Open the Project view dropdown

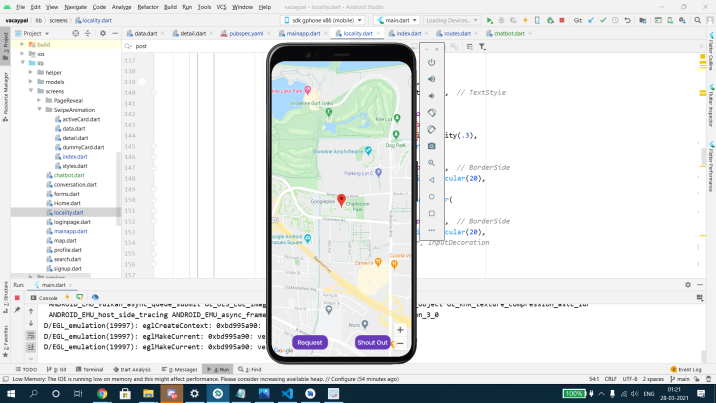pyautogui.click(x=32, y=33)
